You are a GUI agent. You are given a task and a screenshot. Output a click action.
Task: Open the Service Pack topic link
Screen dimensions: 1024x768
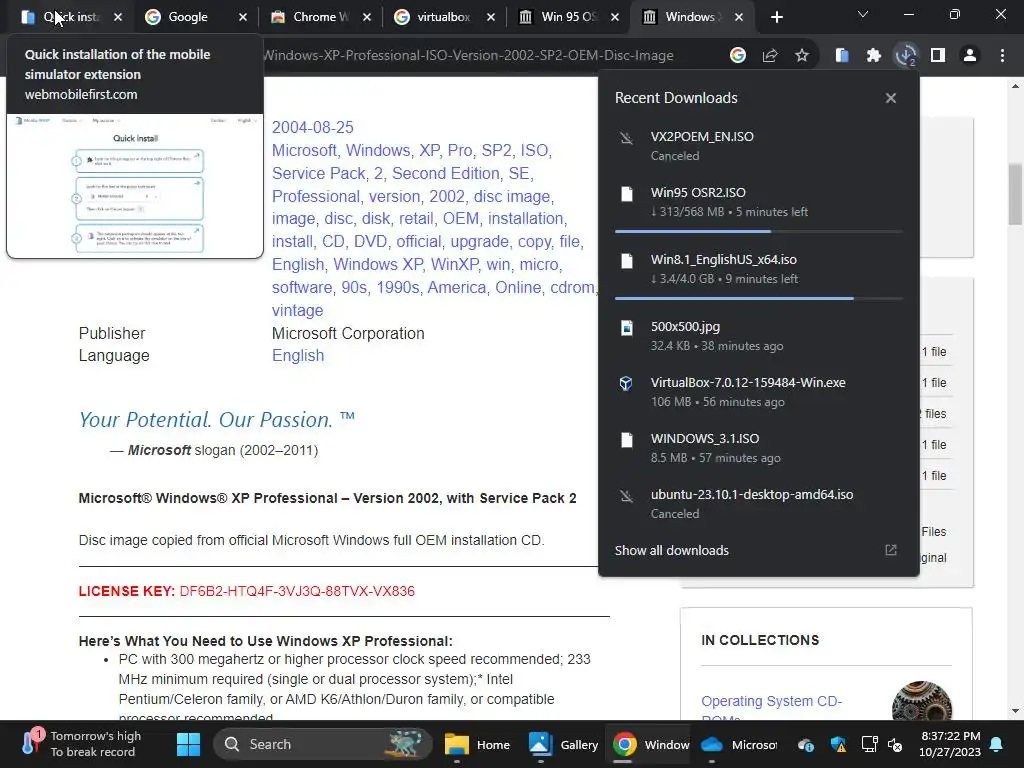318,173
